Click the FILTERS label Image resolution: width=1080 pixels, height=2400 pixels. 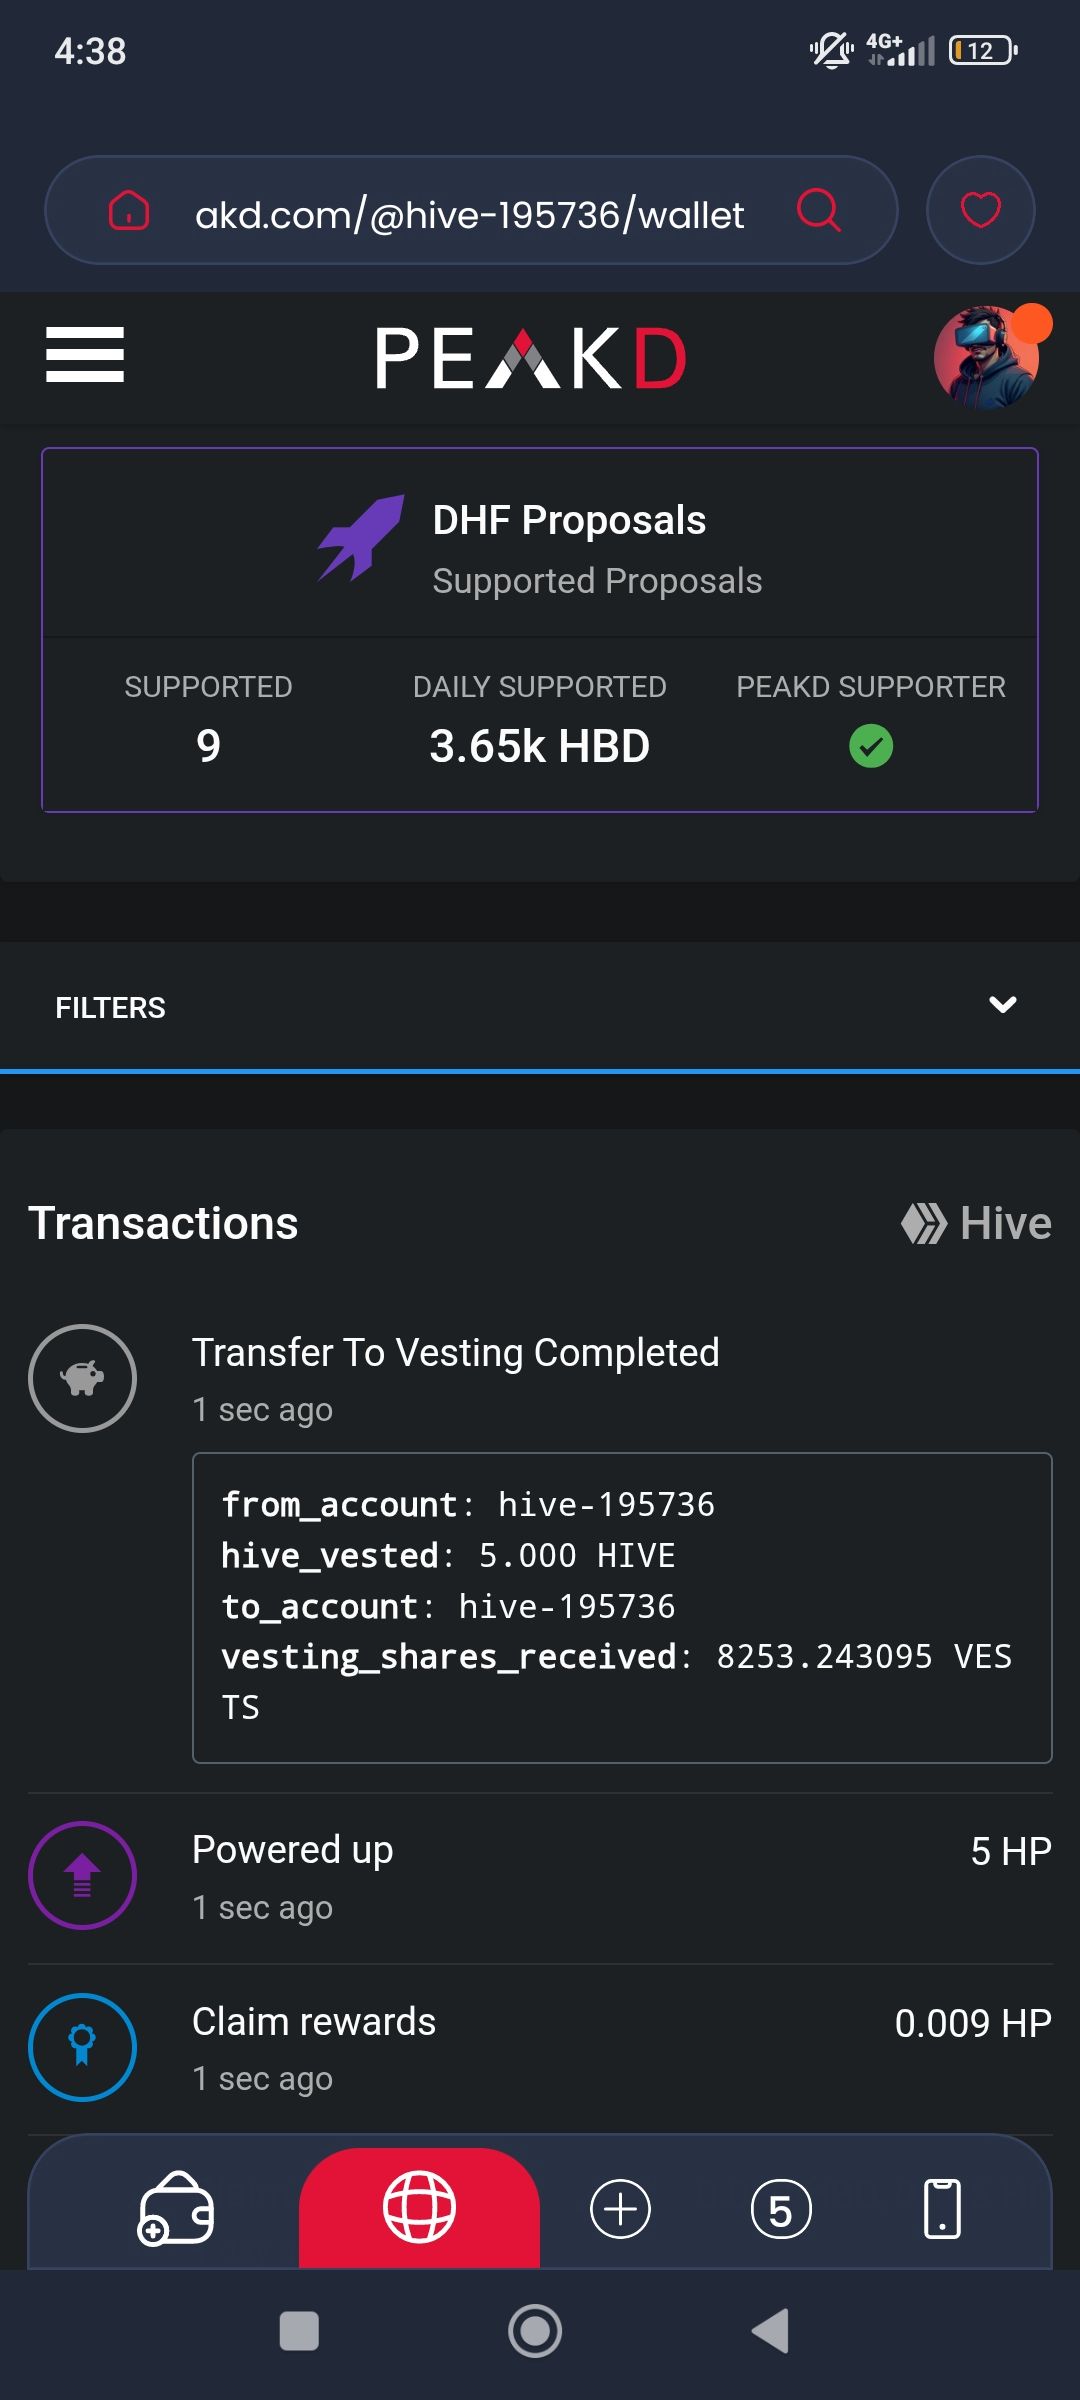pyautogui.click(x=110, y=1008)
